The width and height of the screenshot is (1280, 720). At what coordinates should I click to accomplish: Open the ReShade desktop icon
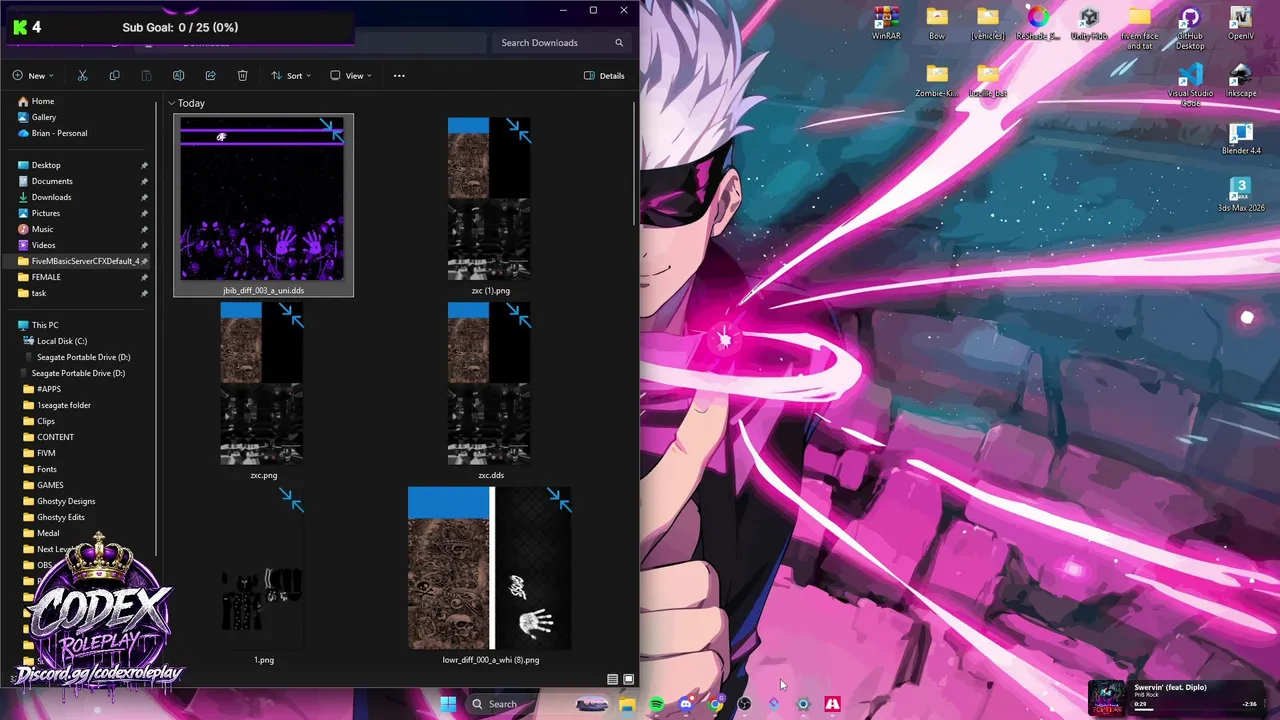pos(1038,24)
